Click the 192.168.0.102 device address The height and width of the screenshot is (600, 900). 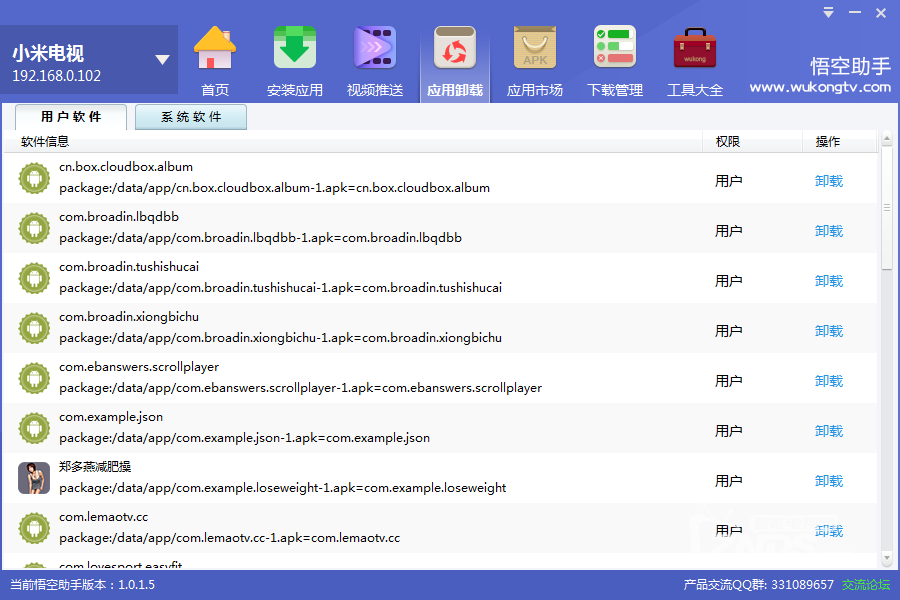point(56,76)
